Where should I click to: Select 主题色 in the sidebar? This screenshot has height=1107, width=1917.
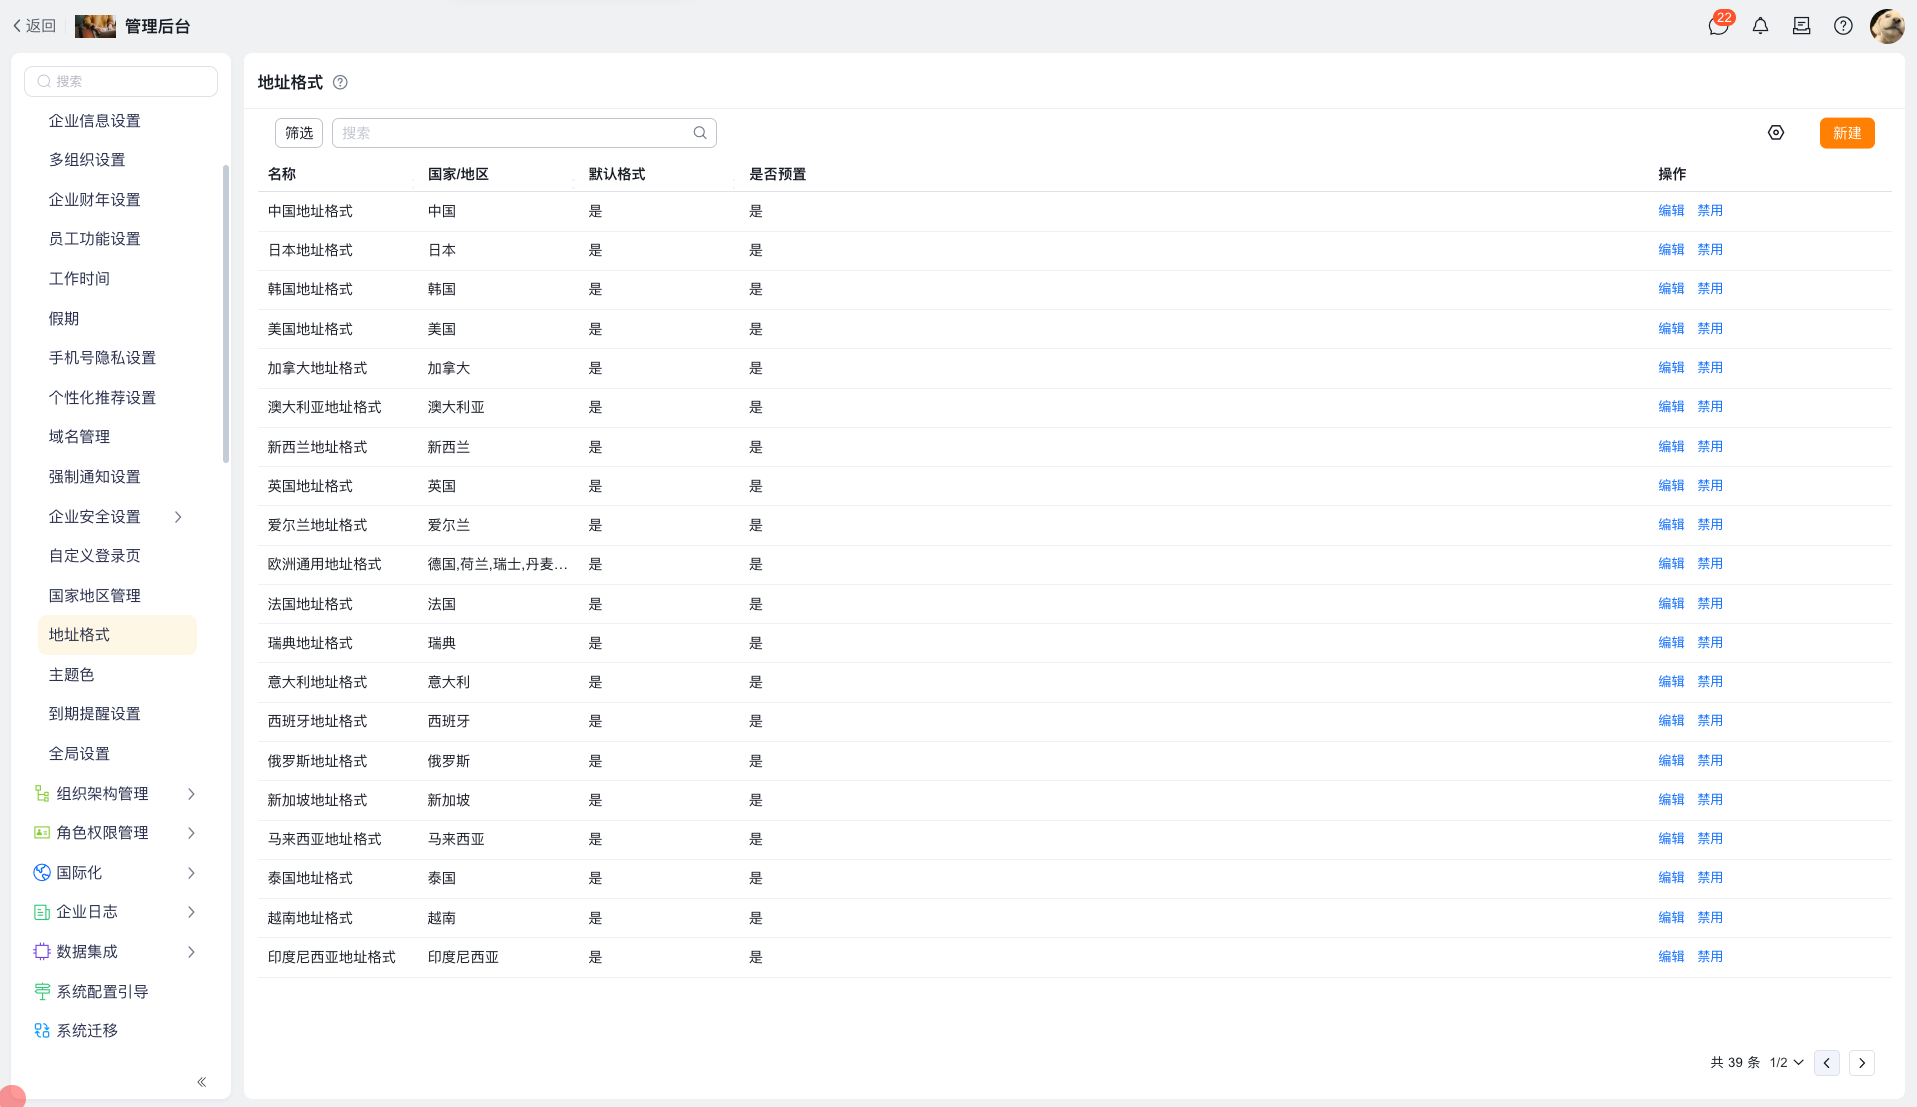(72, 675)
